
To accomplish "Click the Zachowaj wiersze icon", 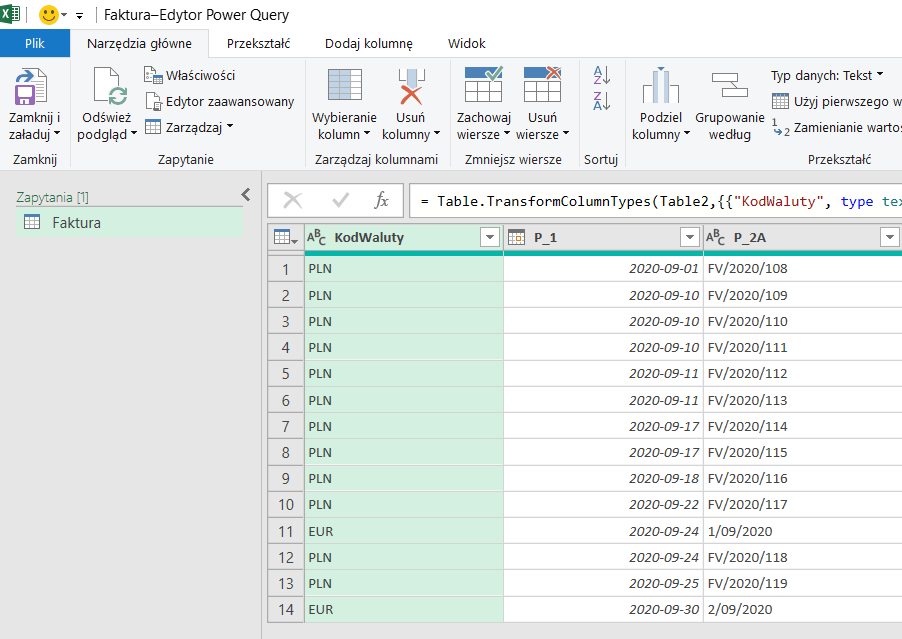I will click(x=483, y=88).
